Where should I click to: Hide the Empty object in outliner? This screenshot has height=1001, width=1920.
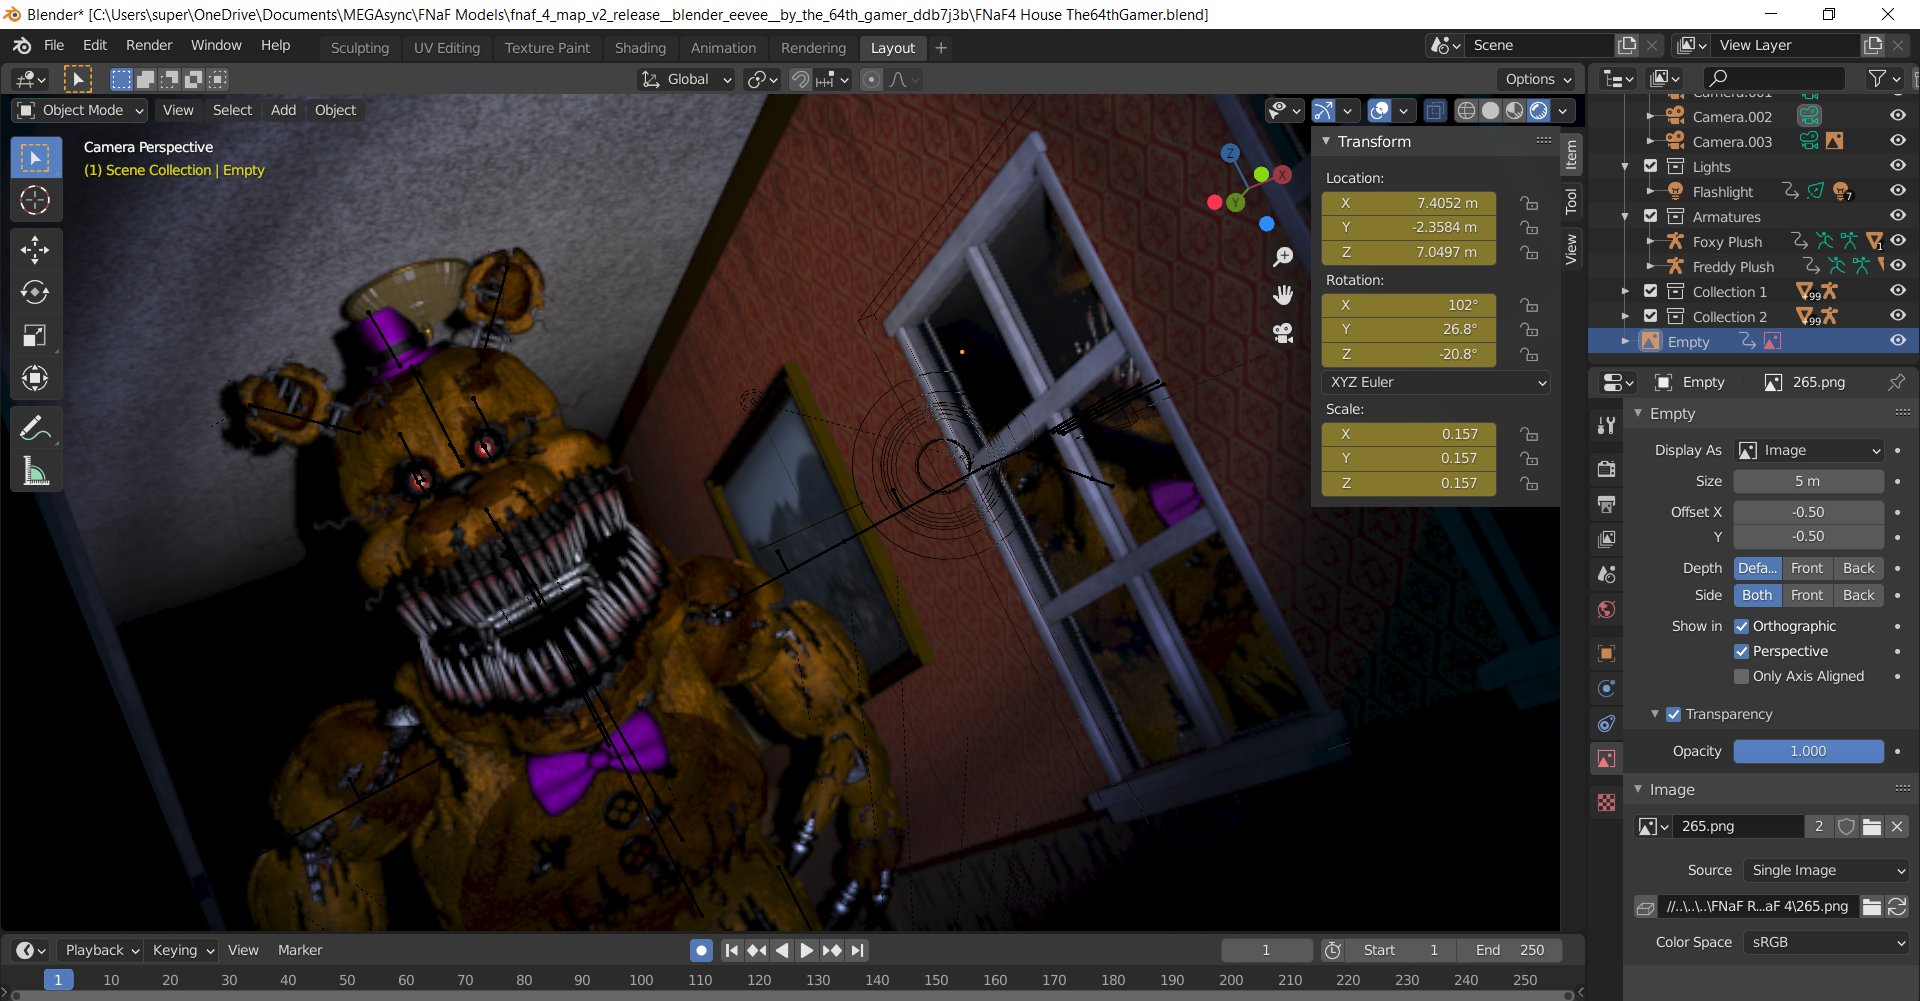[x=1898, y=341]
